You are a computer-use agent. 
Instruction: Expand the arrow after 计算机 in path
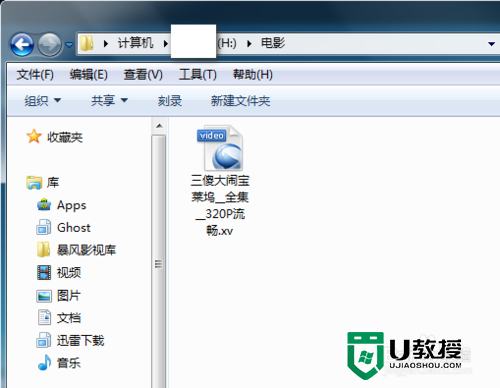coord(165,43)
